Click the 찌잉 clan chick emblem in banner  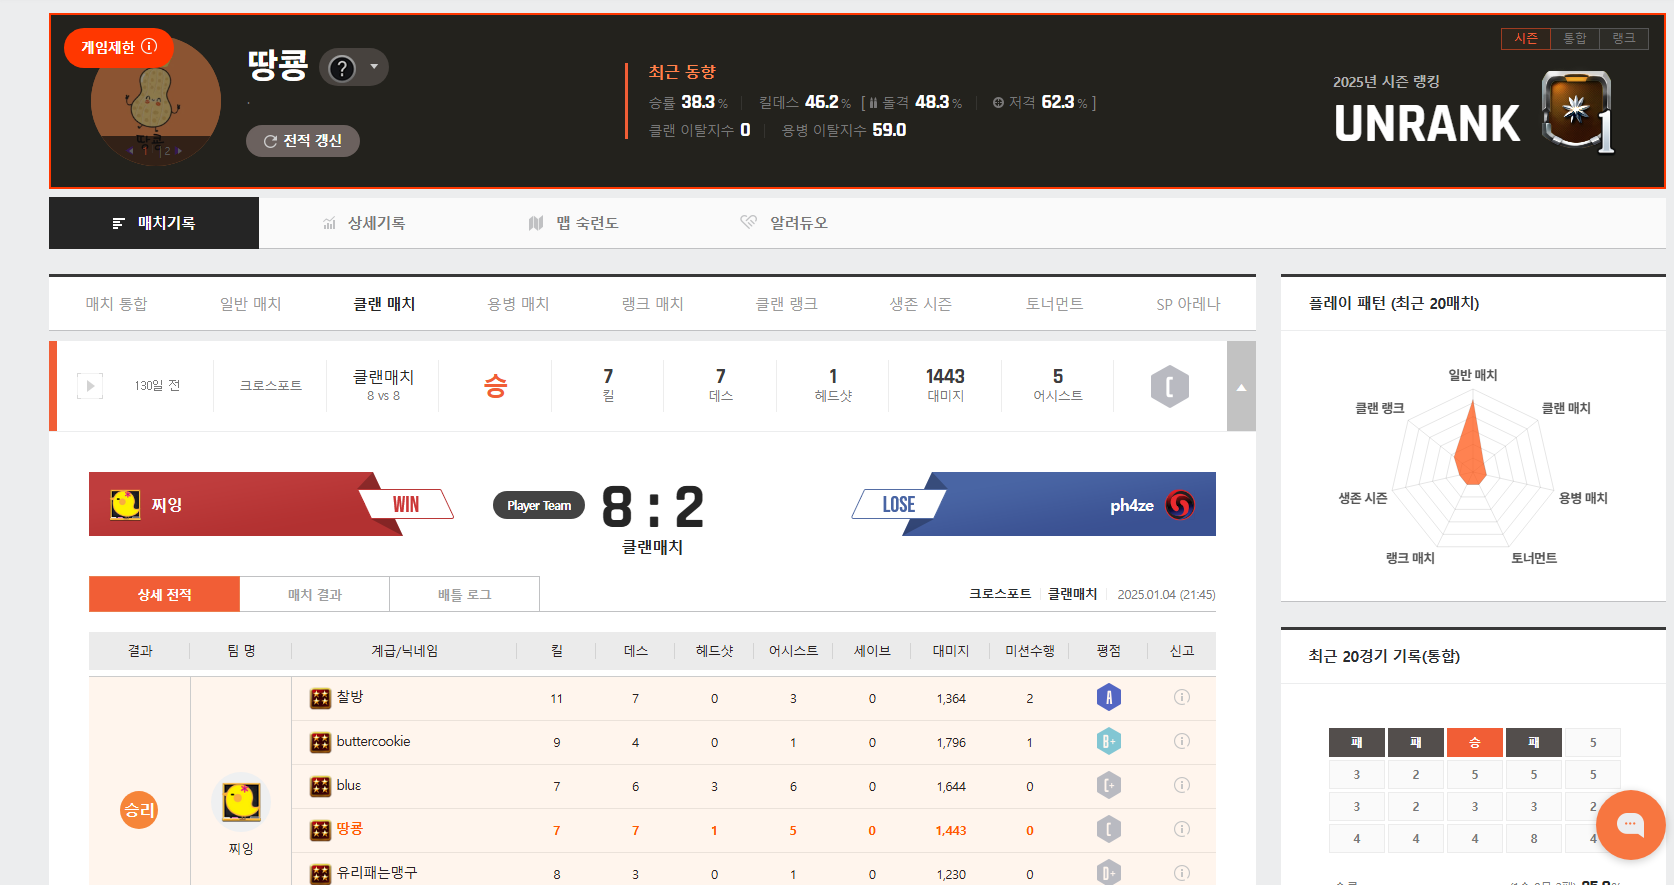pos(125,504)
